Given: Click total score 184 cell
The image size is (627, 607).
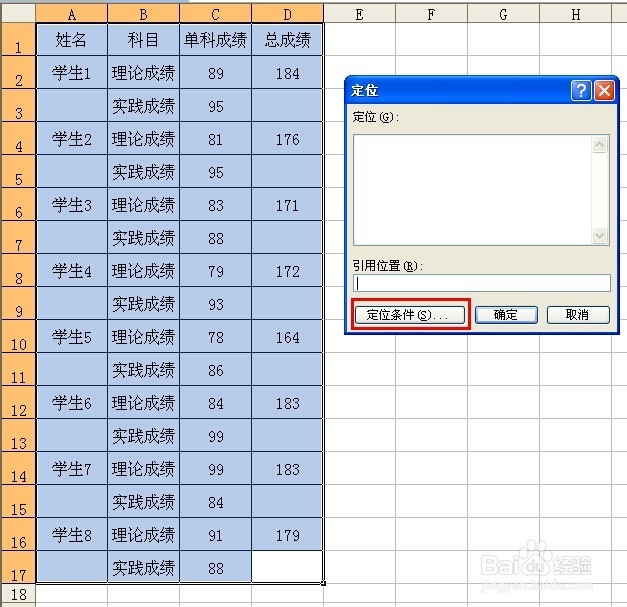Looking at the screenshot, I should click(x=288, y=72).
